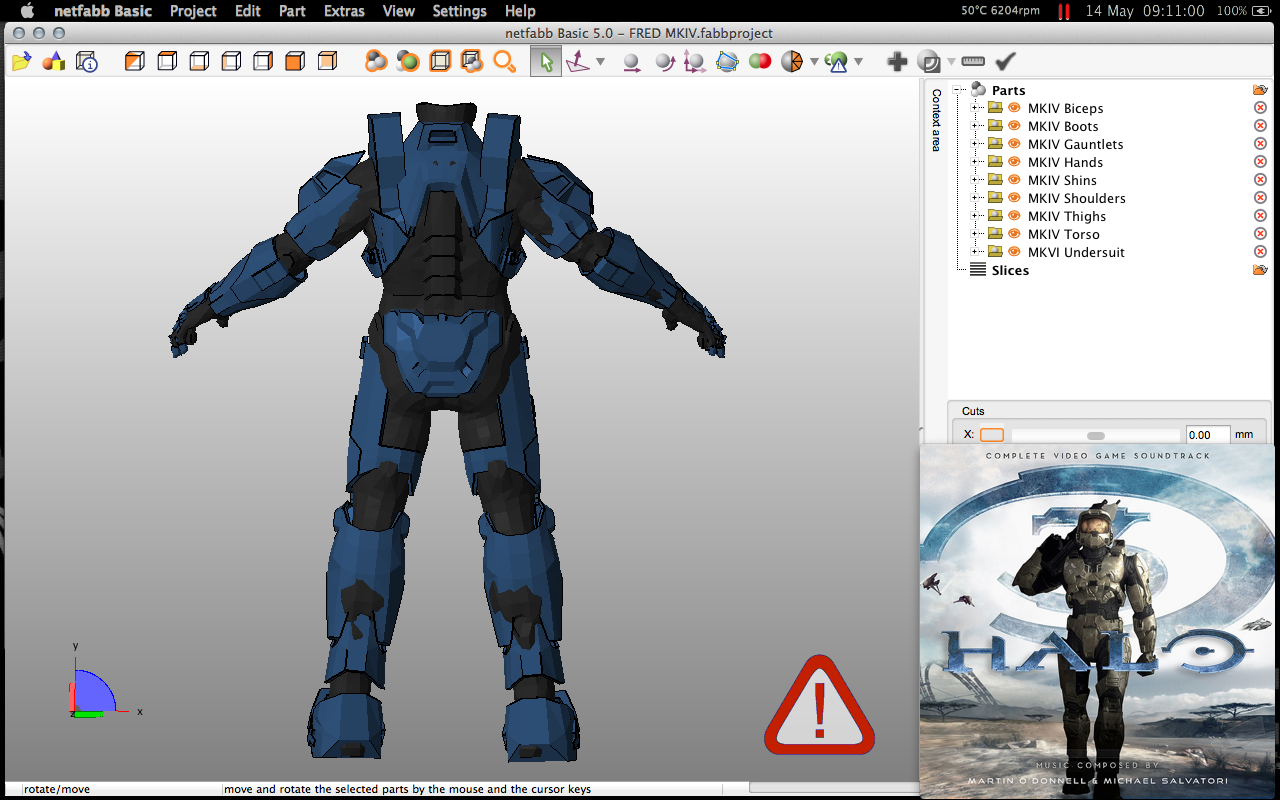This screenshot has width=1280, height=800.
Task: Click the X cut value input field
Action: [1206, 435]
